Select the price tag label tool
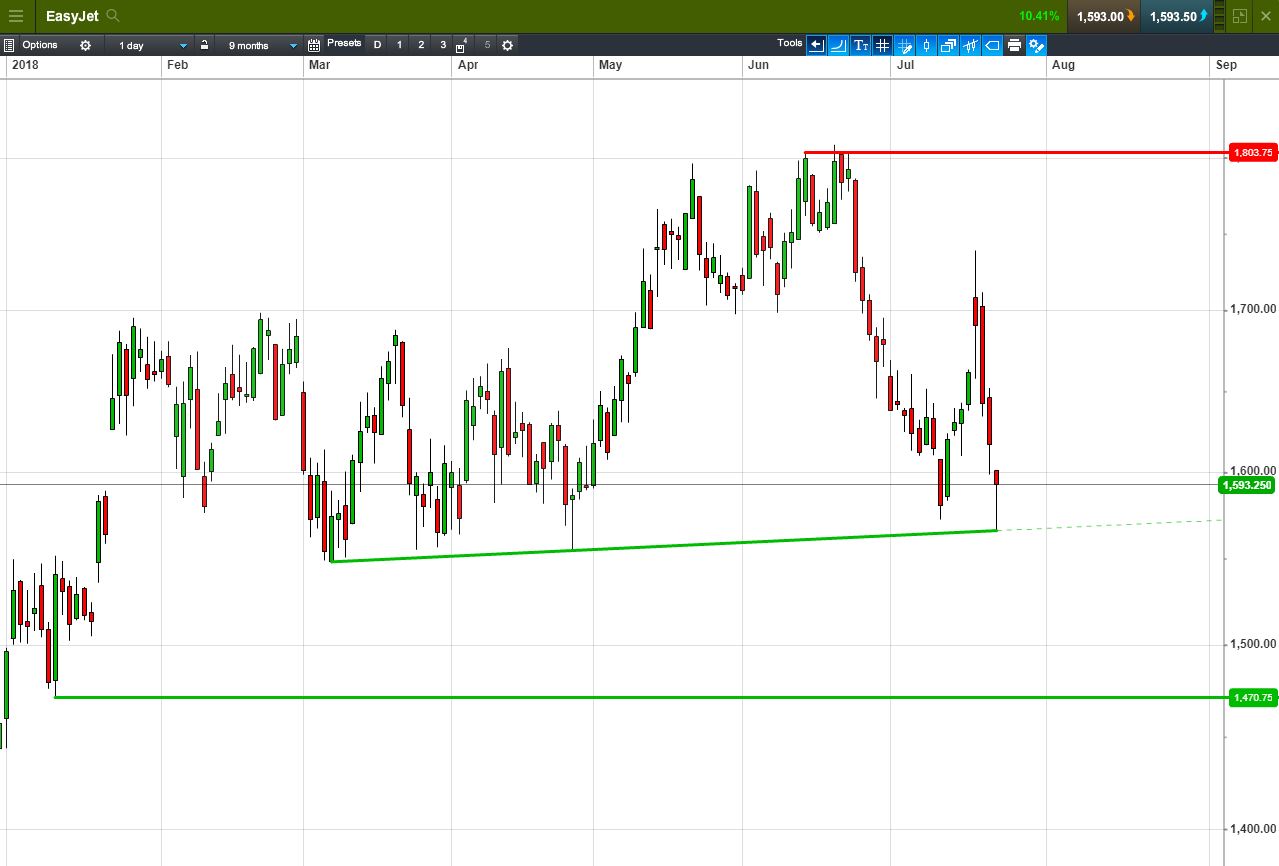The image size is (1279, 866). point(992,45)
